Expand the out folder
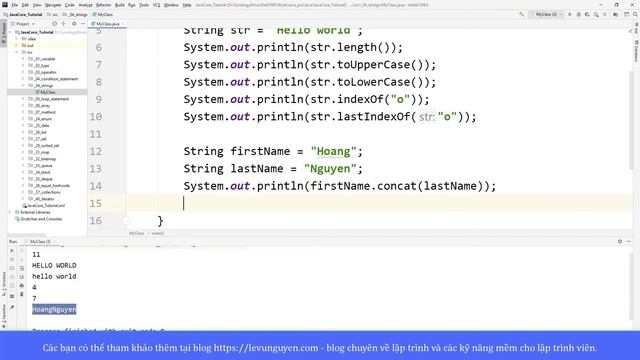 [17, 45]
